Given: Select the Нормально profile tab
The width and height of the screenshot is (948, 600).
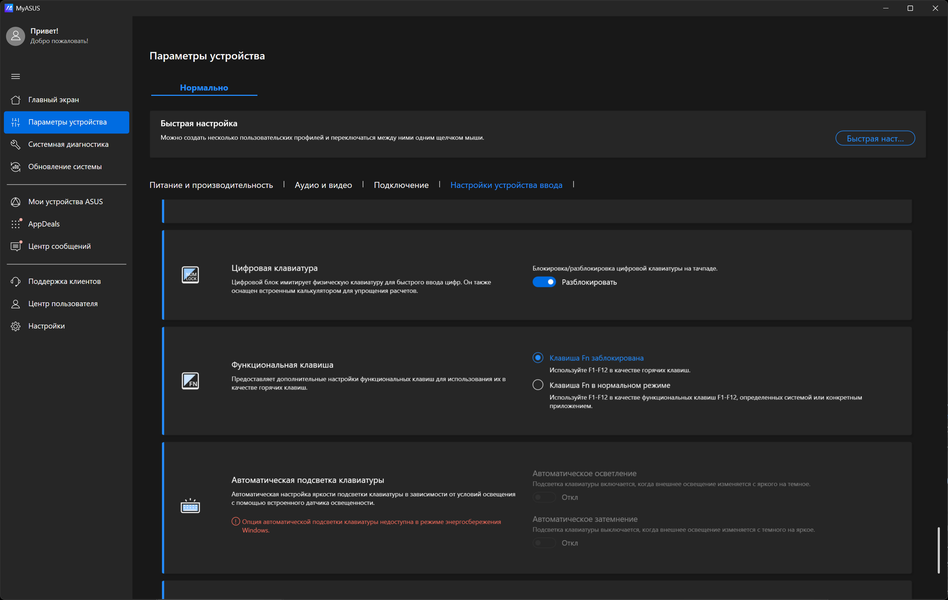Looking at the screenshot, I should [x=204, y=88].
